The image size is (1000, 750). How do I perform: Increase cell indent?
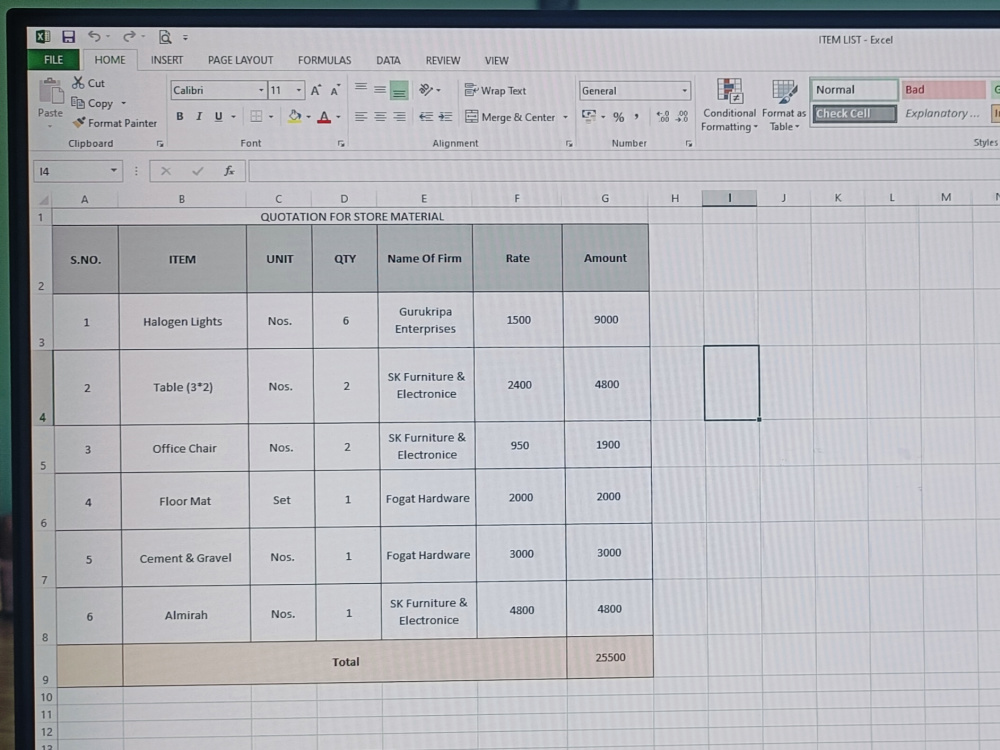click(x=445, y=117)
